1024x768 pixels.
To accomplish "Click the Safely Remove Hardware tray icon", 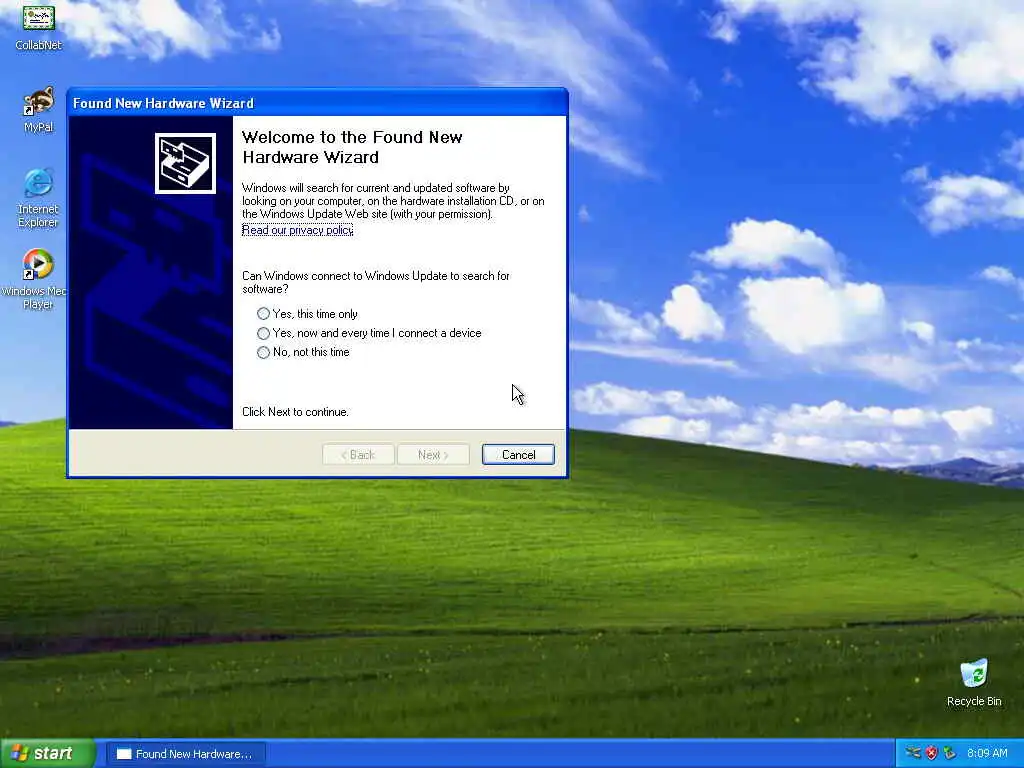I will pos(950,753).
